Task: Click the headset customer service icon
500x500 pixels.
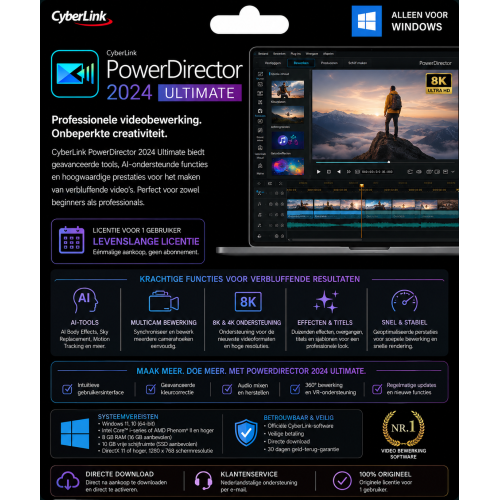Action: 203,480
